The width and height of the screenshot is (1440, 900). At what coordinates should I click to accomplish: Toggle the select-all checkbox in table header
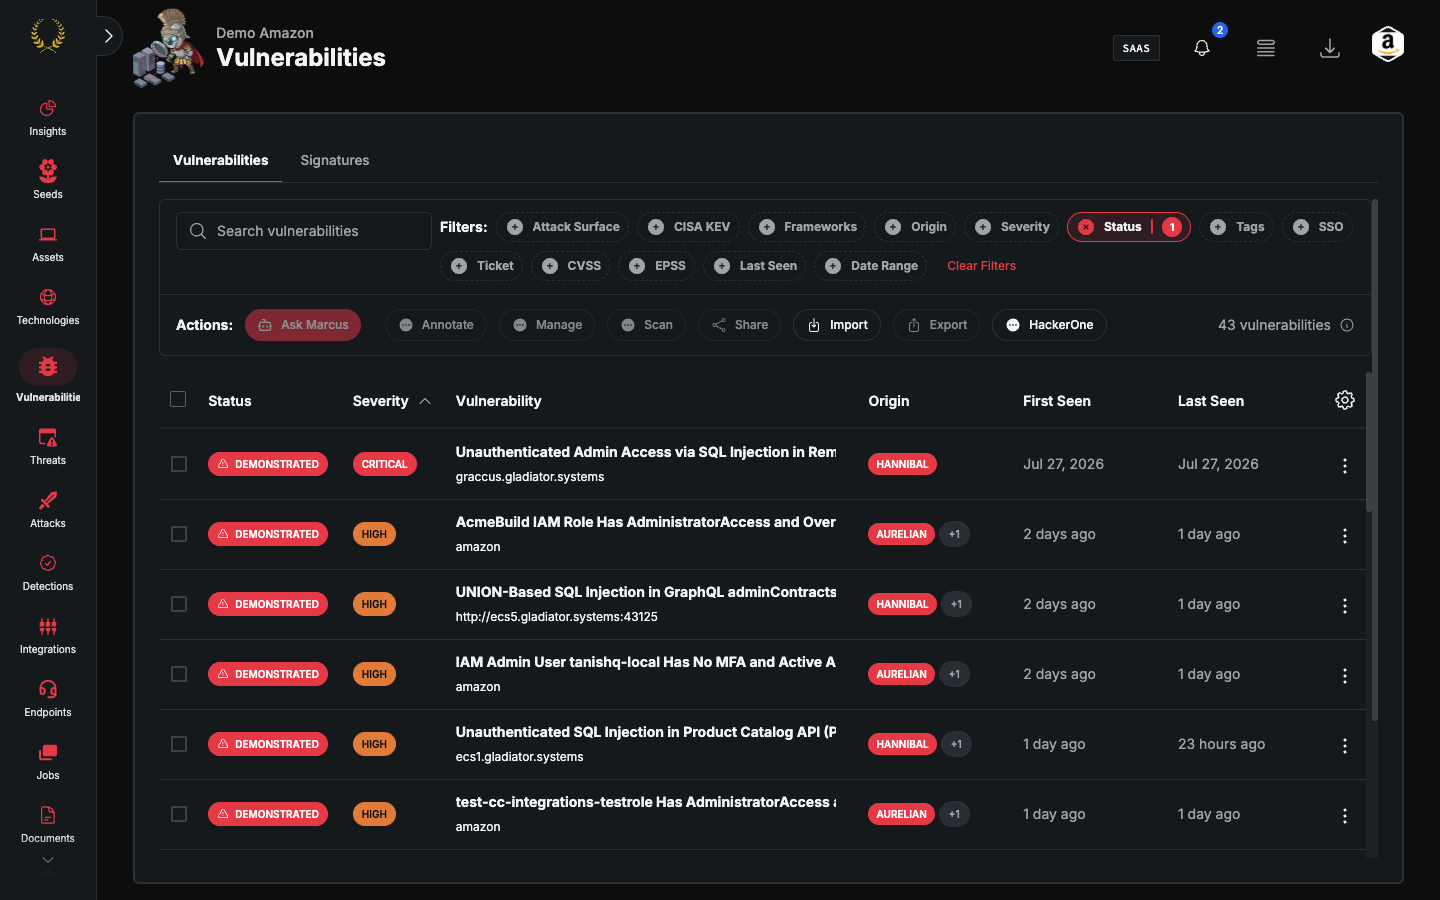[178, 399]
